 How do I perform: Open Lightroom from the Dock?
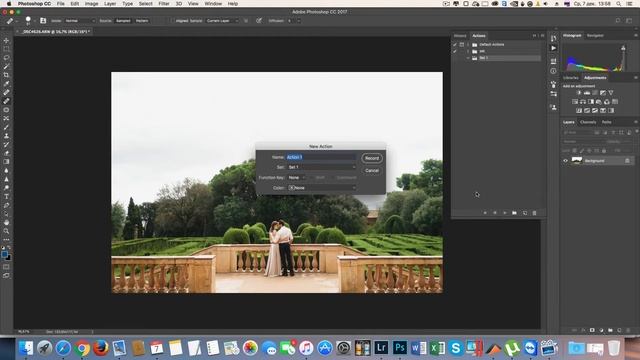[x=381, y=348]
